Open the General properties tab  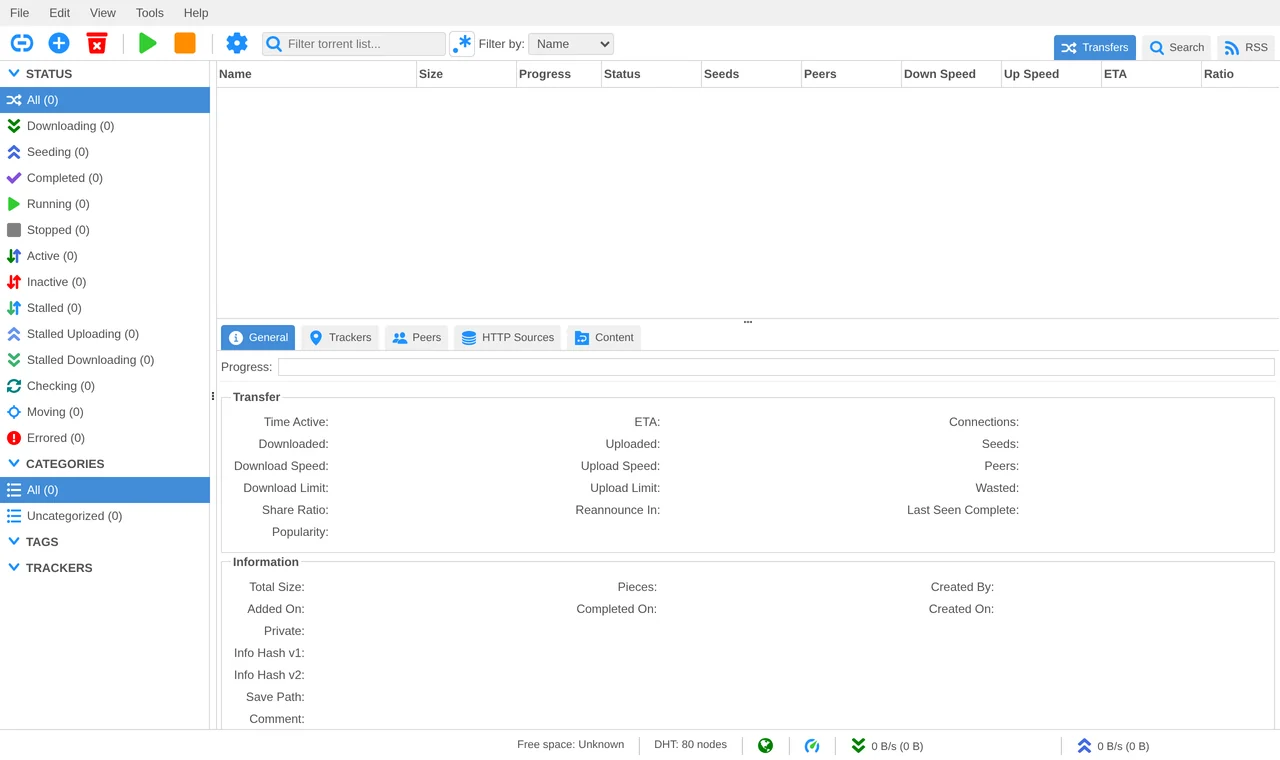(258, 338)
